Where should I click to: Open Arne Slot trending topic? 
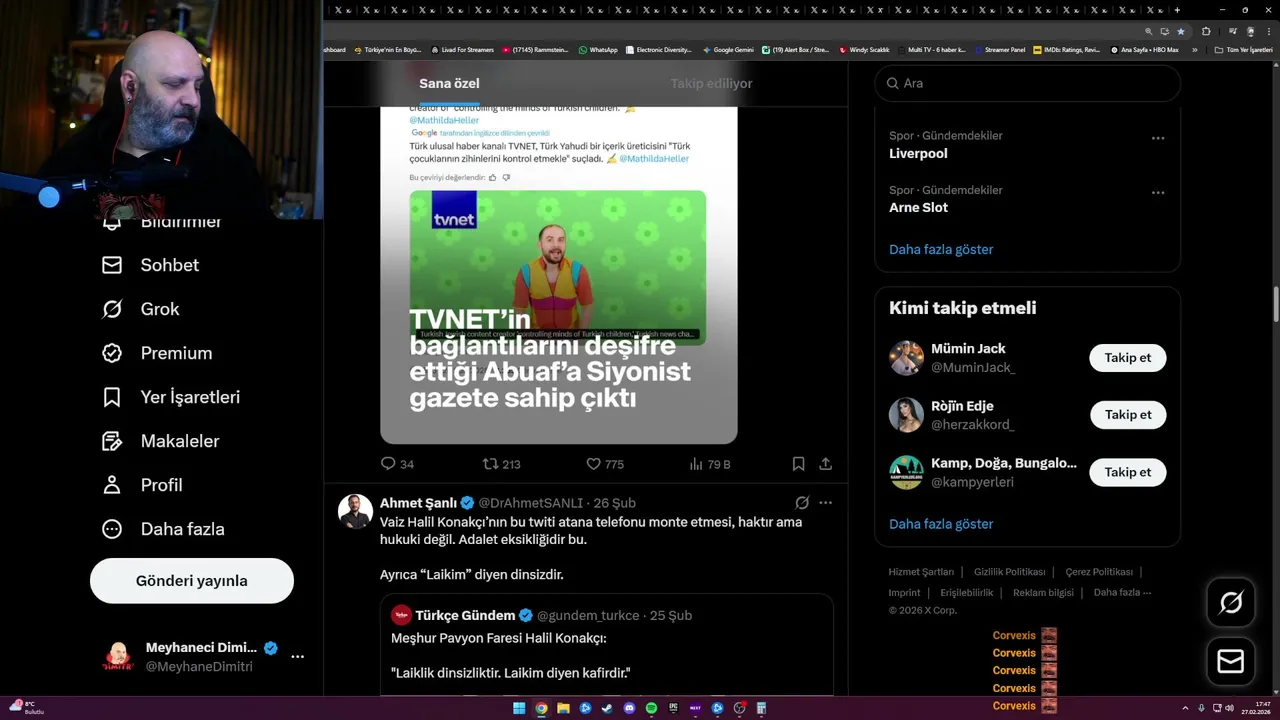[x=918, y=208]
